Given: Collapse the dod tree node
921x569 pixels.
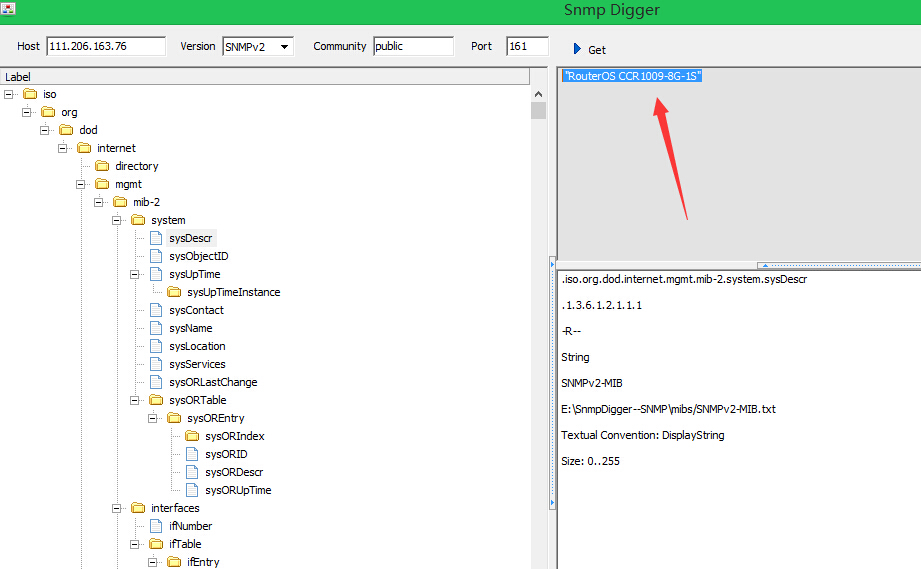Looking at the screenshot, I should [45, 130].
